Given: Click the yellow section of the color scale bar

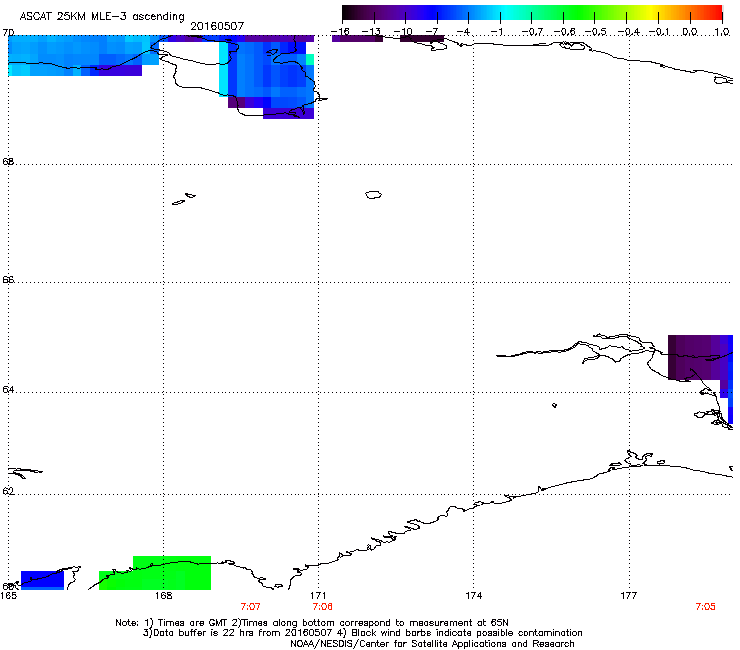Looking at the screenshot, I should pyautogui.click(x=651, y=13).
